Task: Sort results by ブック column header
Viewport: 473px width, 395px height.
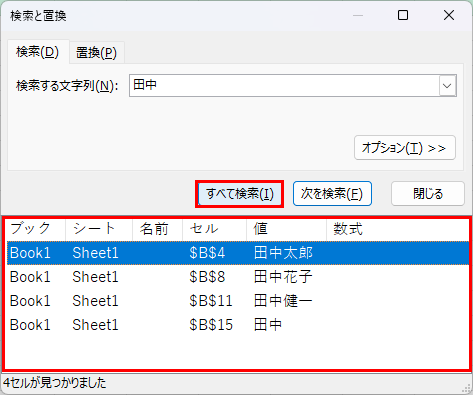Action: (x=36, y=229)
